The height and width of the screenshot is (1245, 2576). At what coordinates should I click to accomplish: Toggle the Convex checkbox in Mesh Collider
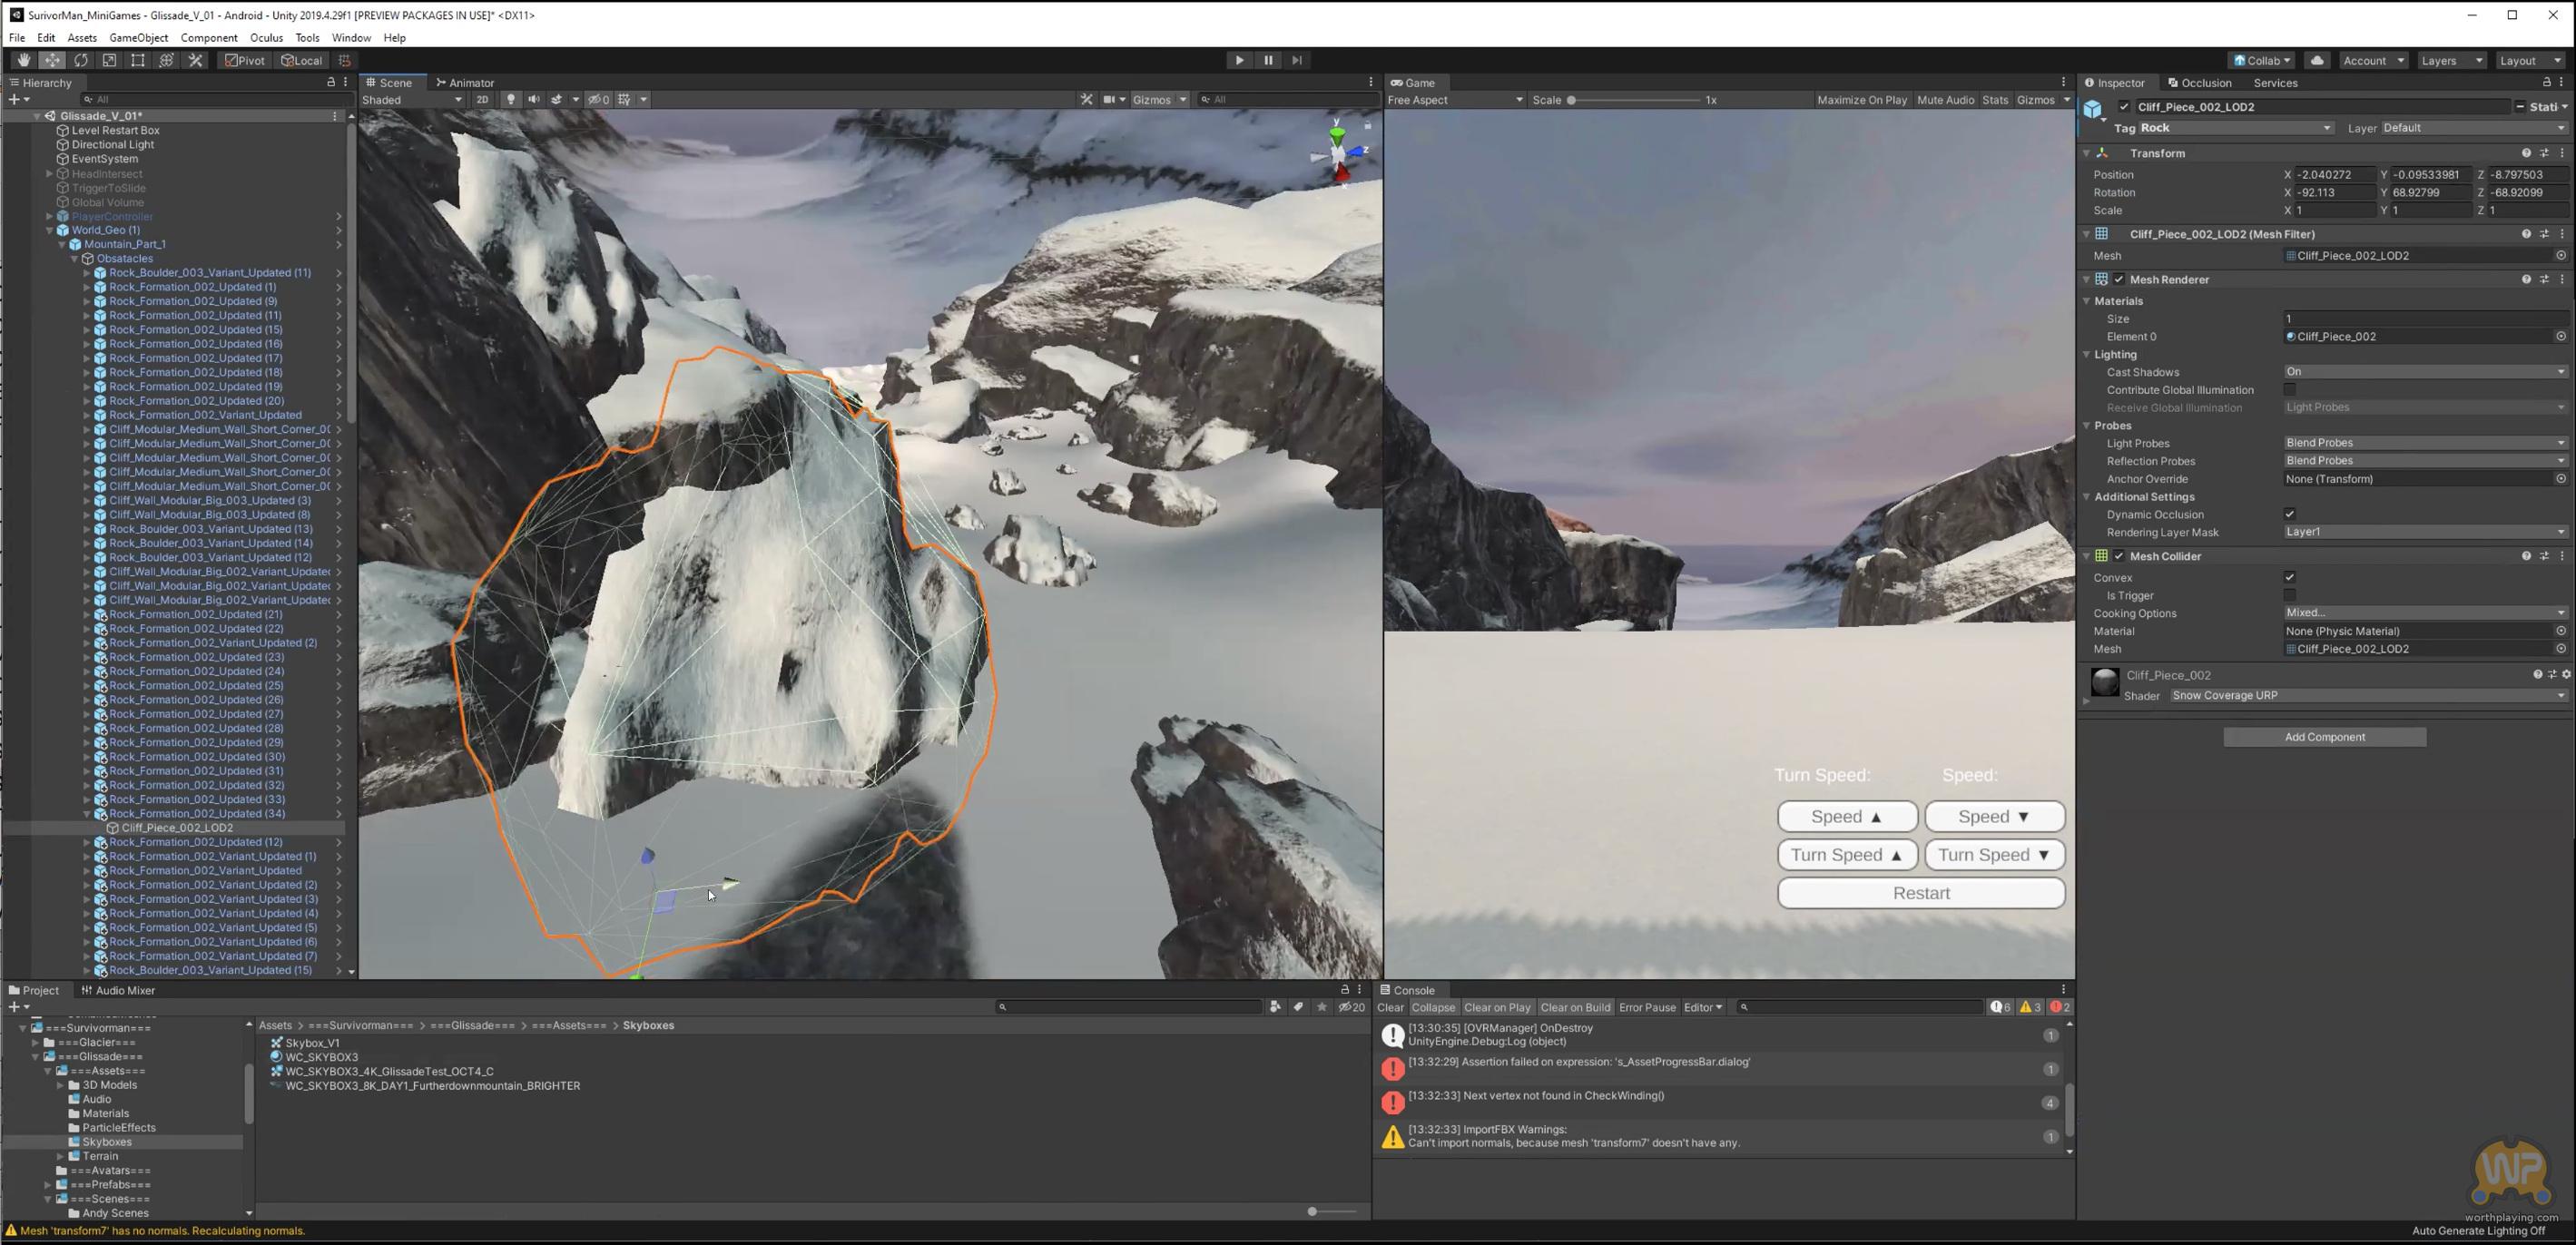pyautogui.click(x=2289, y=577)
